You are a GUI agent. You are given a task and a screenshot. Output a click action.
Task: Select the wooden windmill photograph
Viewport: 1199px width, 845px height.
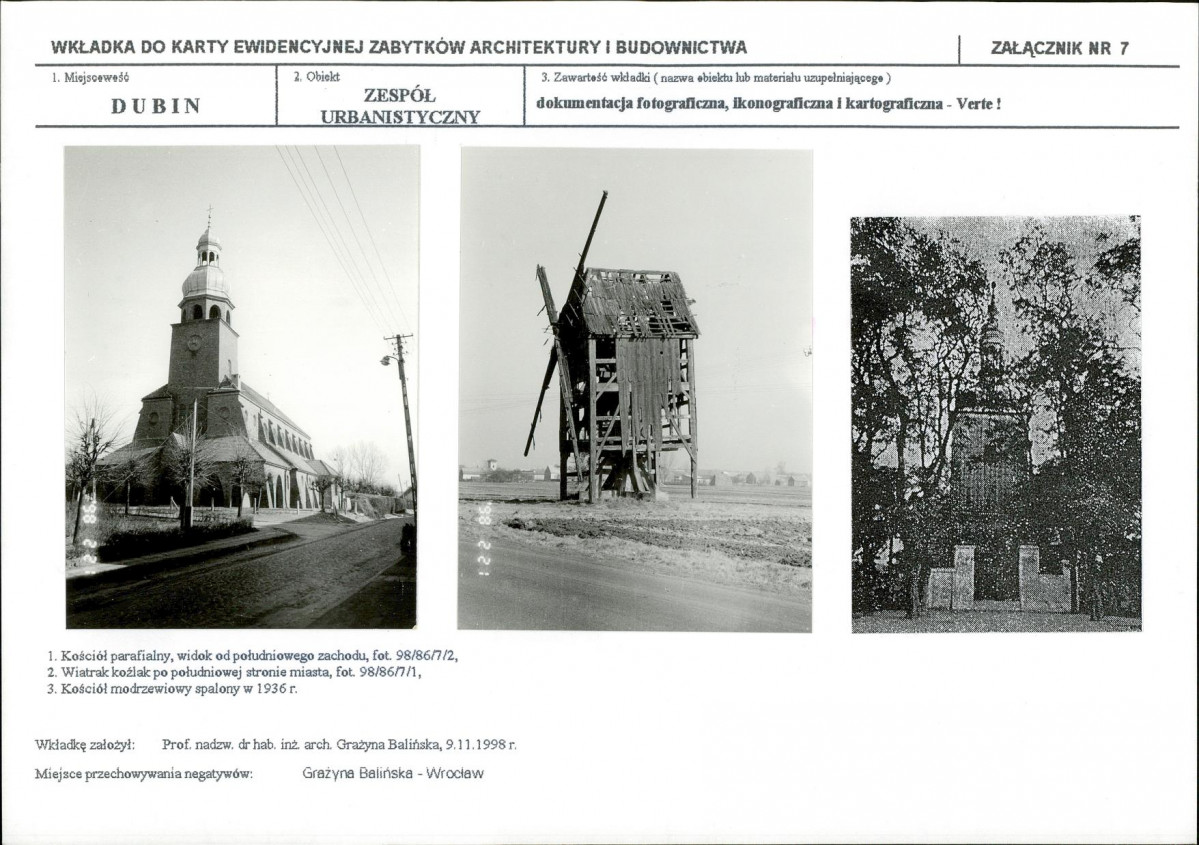635,390
